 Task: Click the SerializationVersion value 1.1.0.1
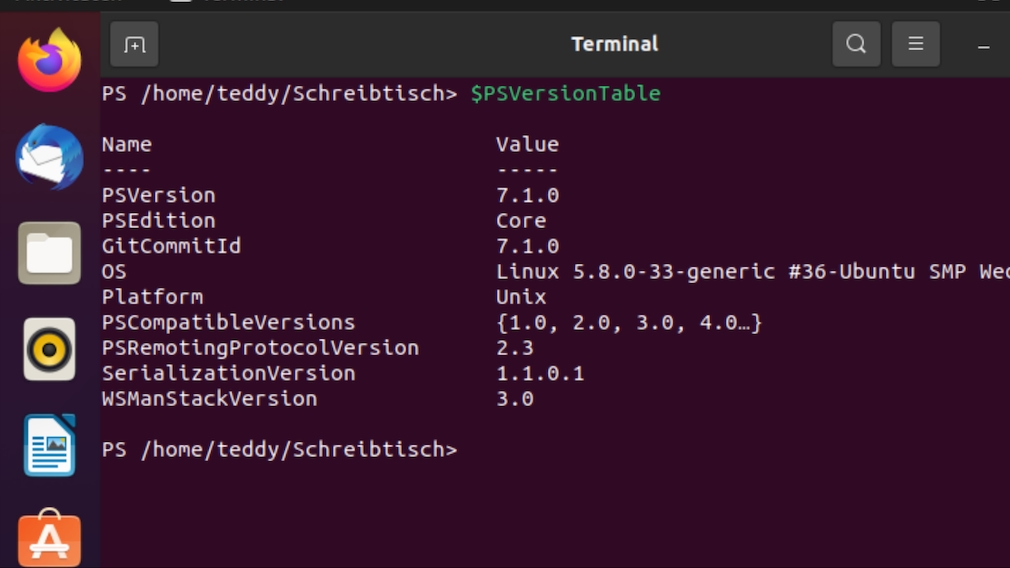pyautogui.click(x=540, y=374)
